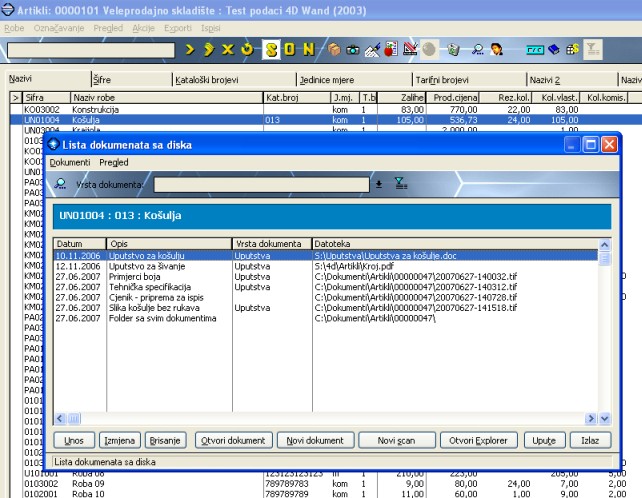Select the Folder sa svim dokumentima row
Screen dimensions: 642x498
point(326,318)
